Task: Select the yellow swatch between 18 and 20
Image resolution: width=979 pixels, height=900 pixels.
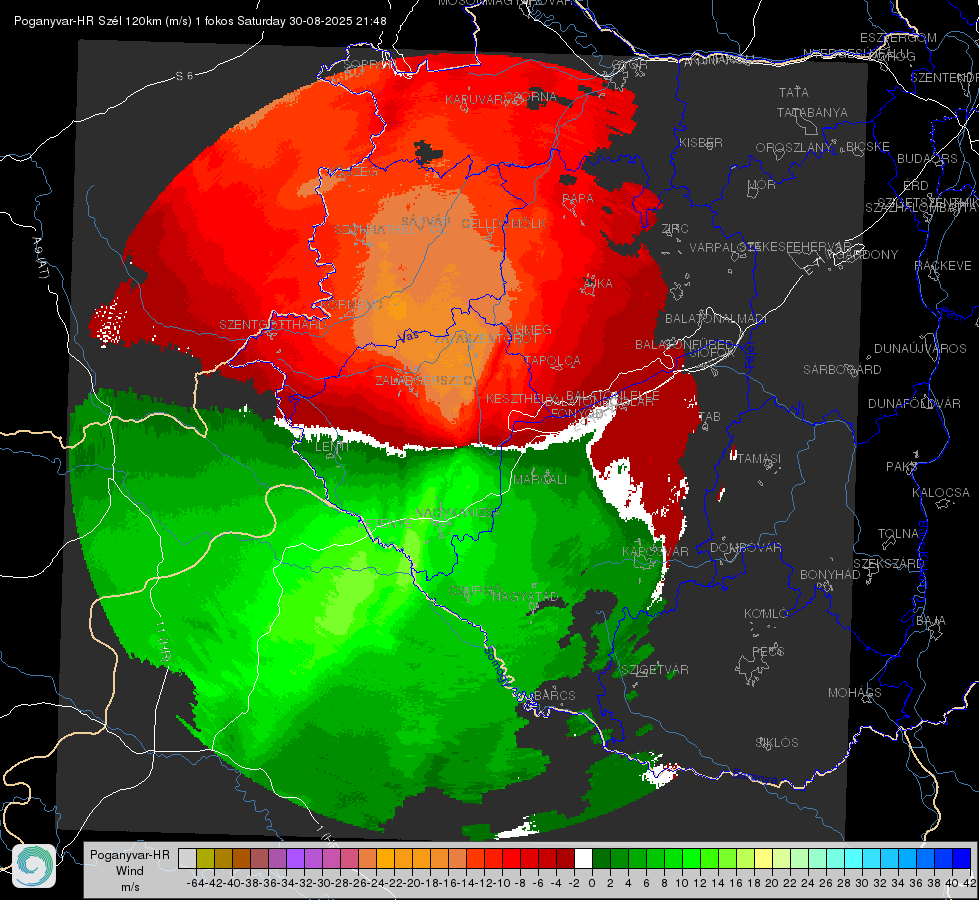Action: pos(764,859)
